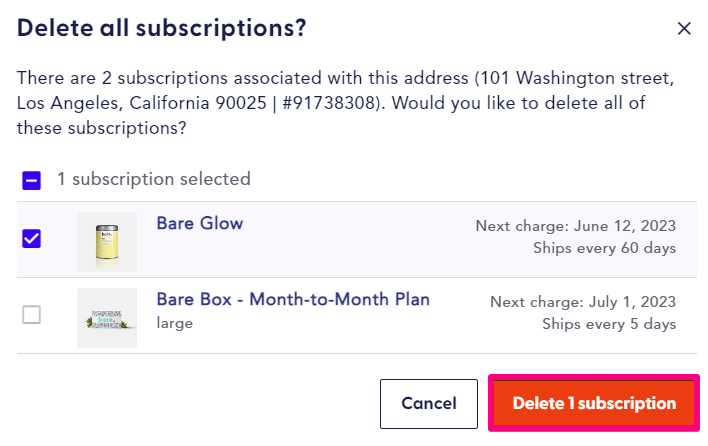This screenshot has width=708, height=446.
Task: Click the "Ships every 60 days" text
Action: pos(605,248)
